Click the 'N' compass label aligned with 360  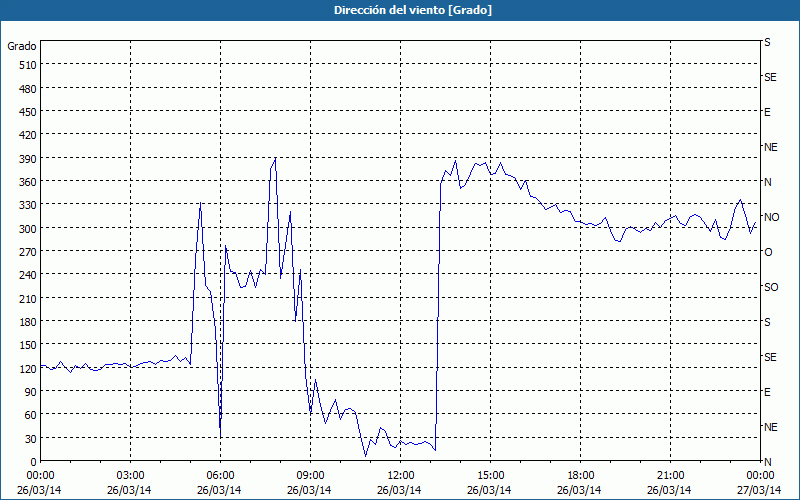point(767,182)
